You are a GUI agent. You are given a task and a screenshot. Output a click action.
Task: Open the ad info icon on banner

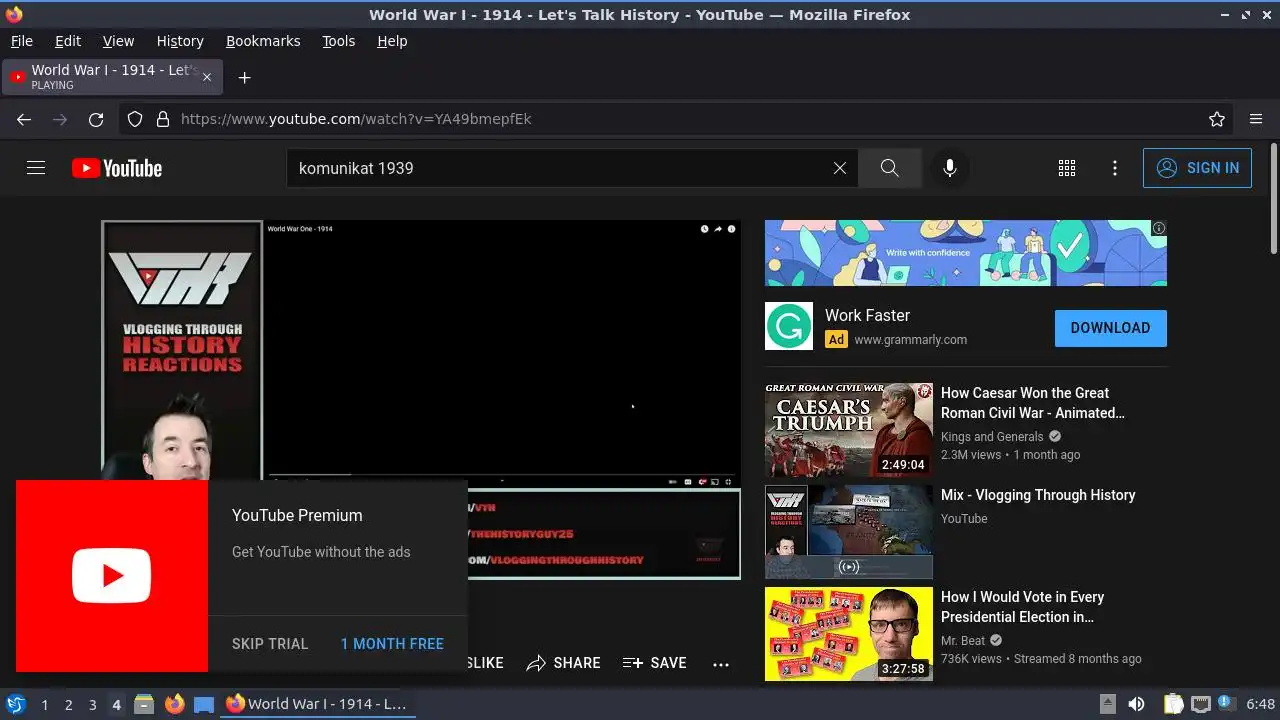[x=1159, y=228]
